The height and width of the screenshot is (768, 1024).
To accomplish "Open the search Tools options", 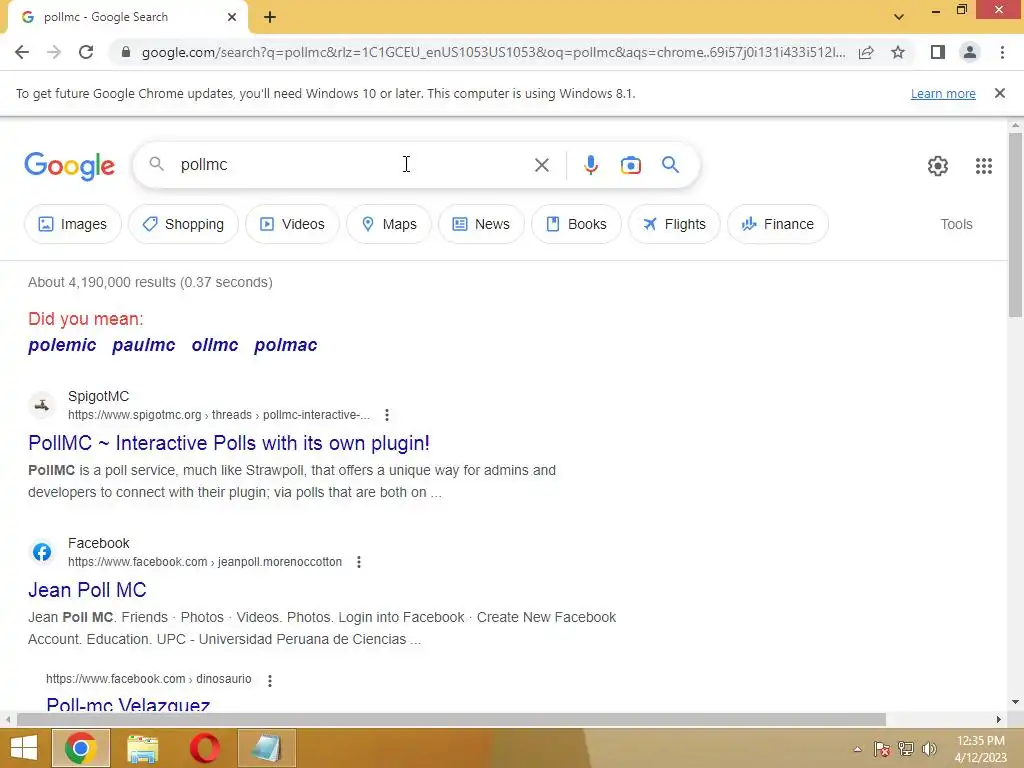I will (x=956, y=224).
